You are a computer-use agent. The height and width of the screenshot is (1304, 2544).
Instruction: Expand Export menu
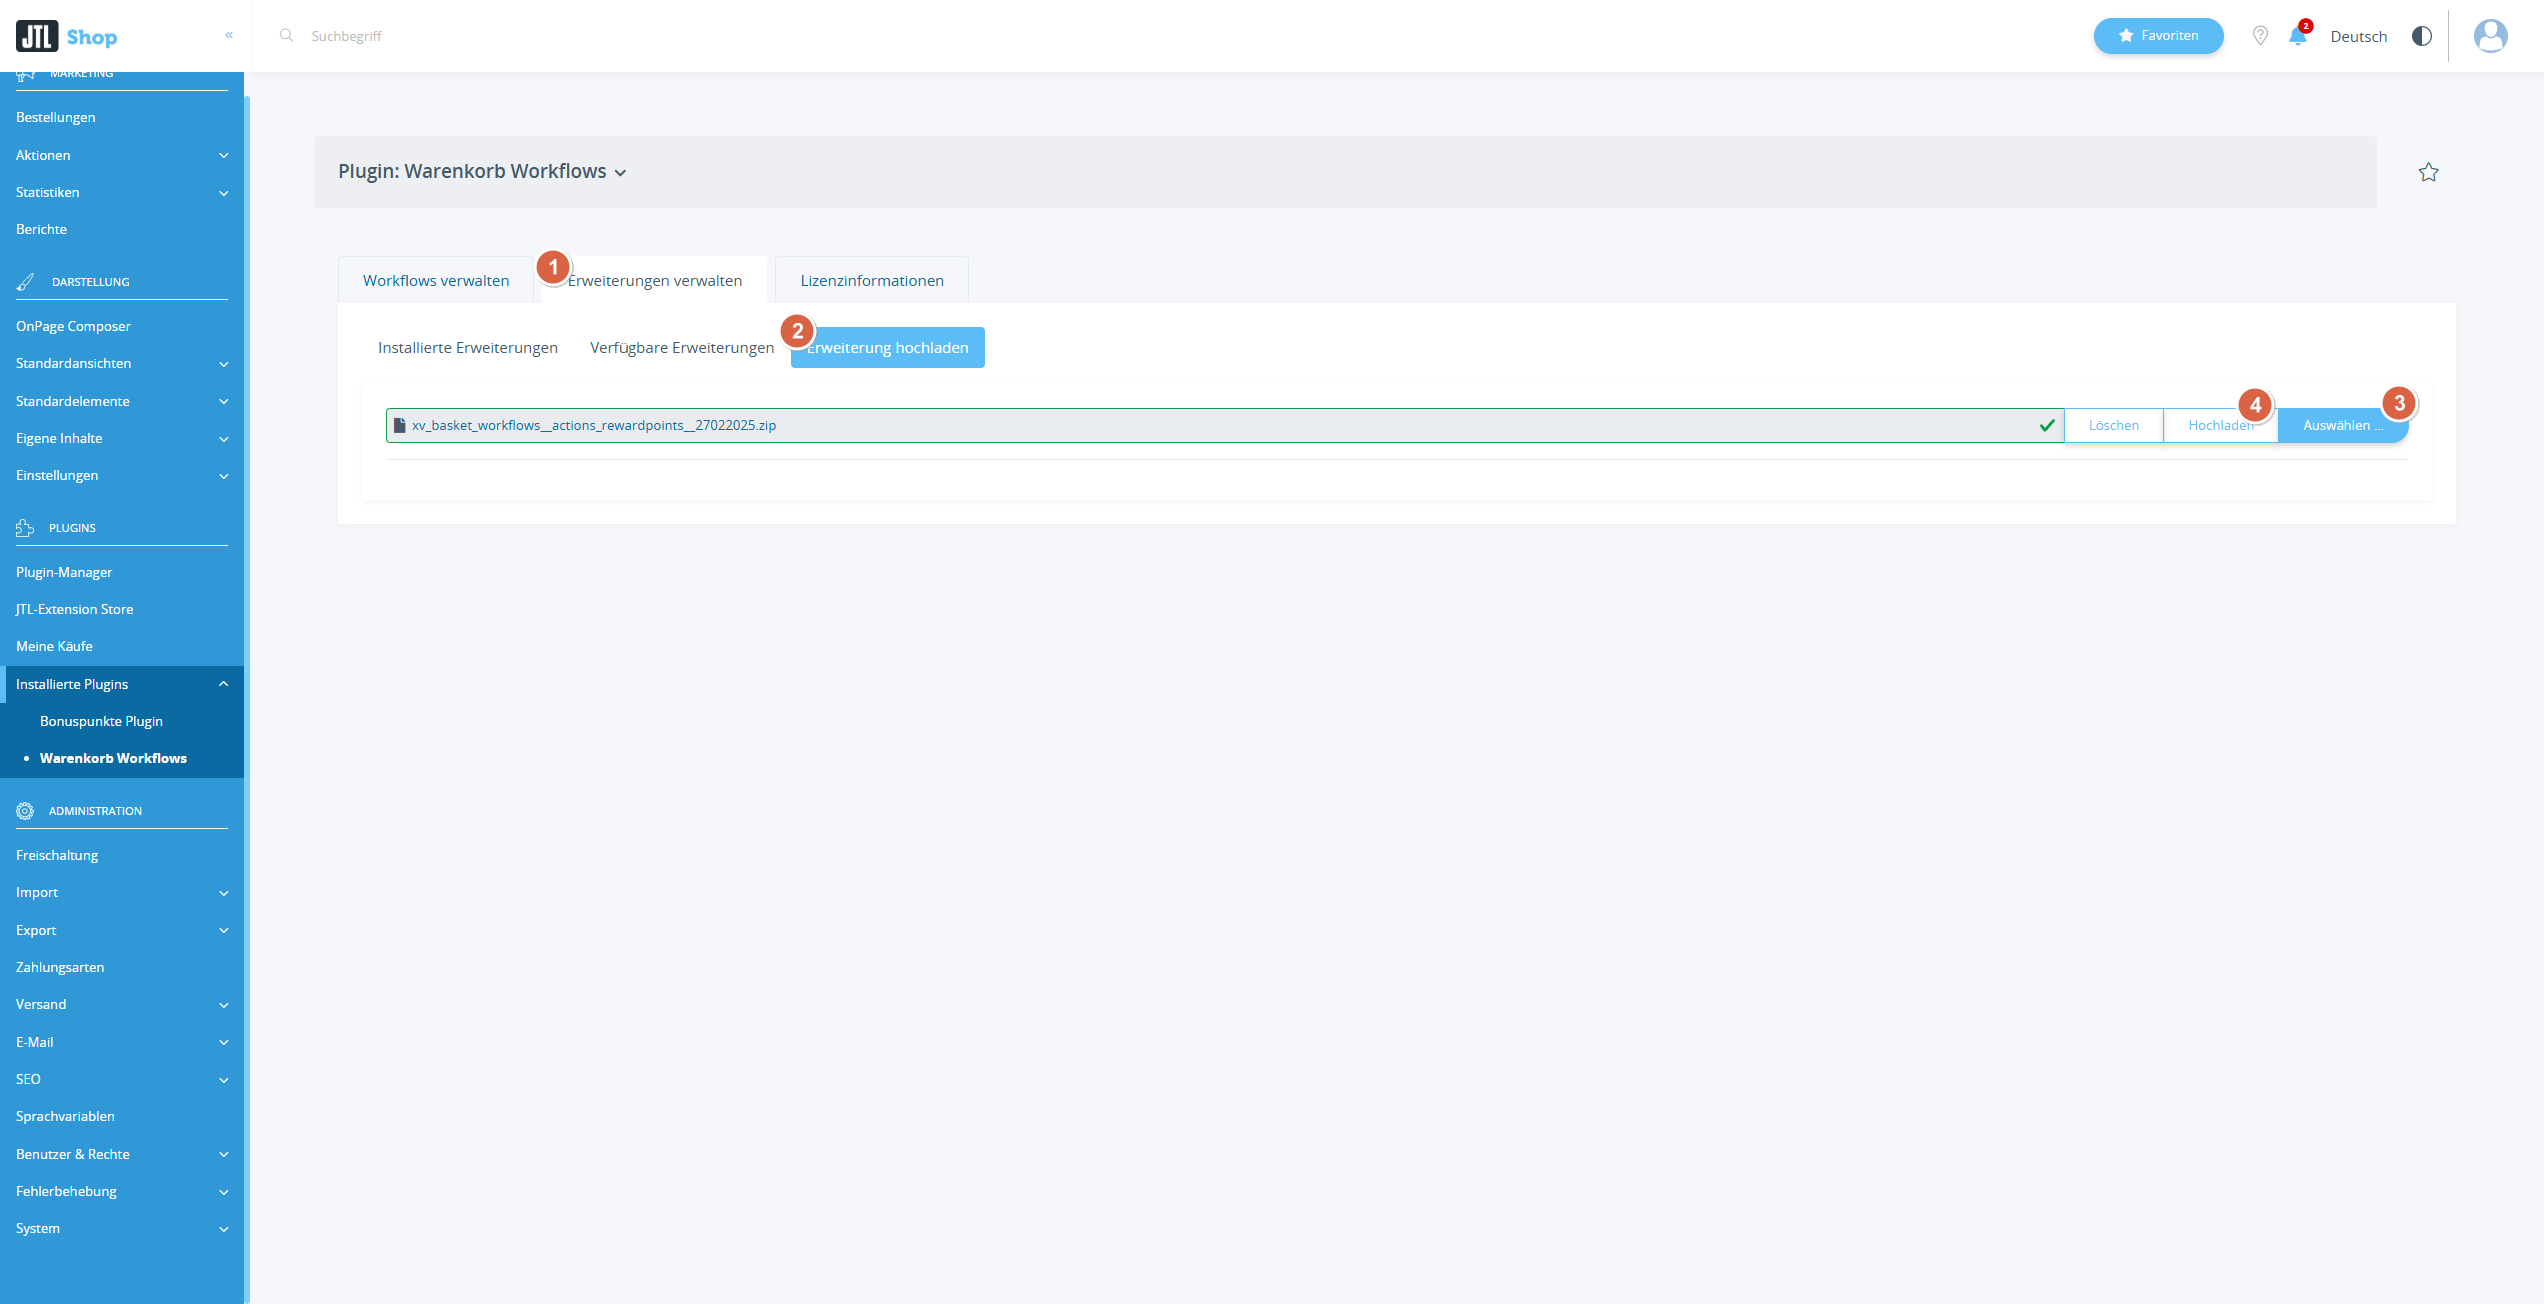coord(122,930)
